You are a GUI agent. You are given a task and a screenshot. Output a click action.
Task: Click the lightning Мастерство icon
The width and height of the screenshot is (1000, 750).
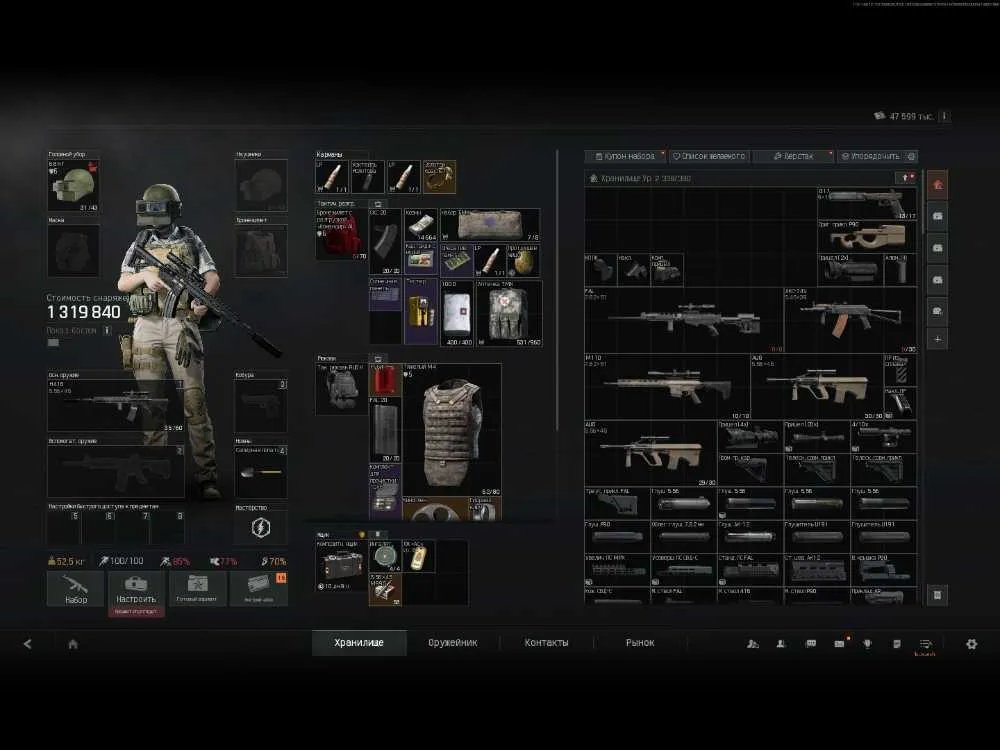coord(261,527)
